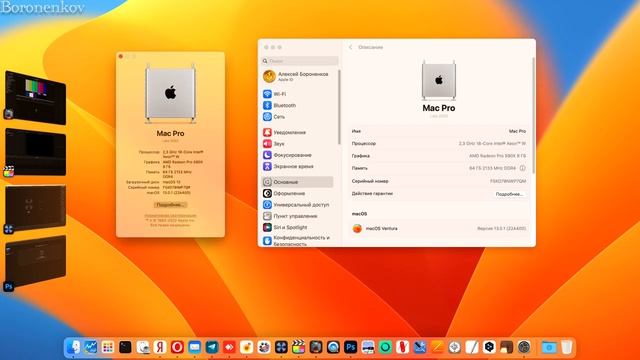640x360 pixels.
Task: Open the blue Downloads folder in the Dock
Action: [549, 347]
